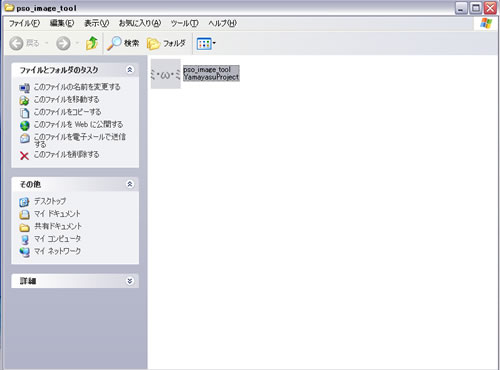Click the publish to Web globe icon
This screenshot has width=500, height=370.
pos(24,125)
